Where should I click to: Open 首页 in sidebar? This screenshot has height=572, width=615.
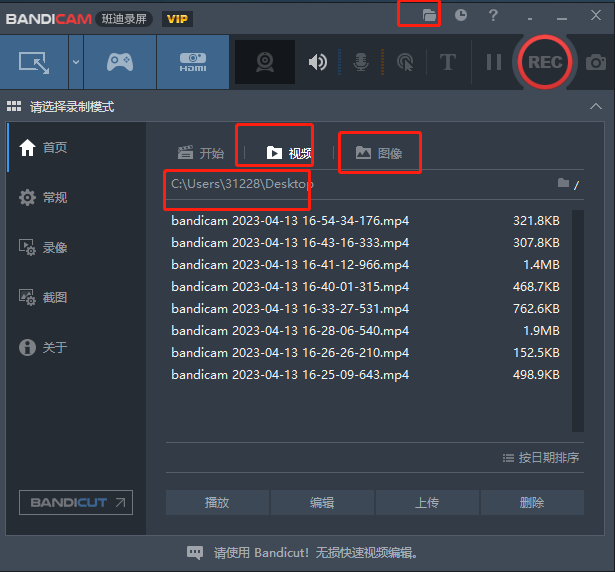(43, 148)
